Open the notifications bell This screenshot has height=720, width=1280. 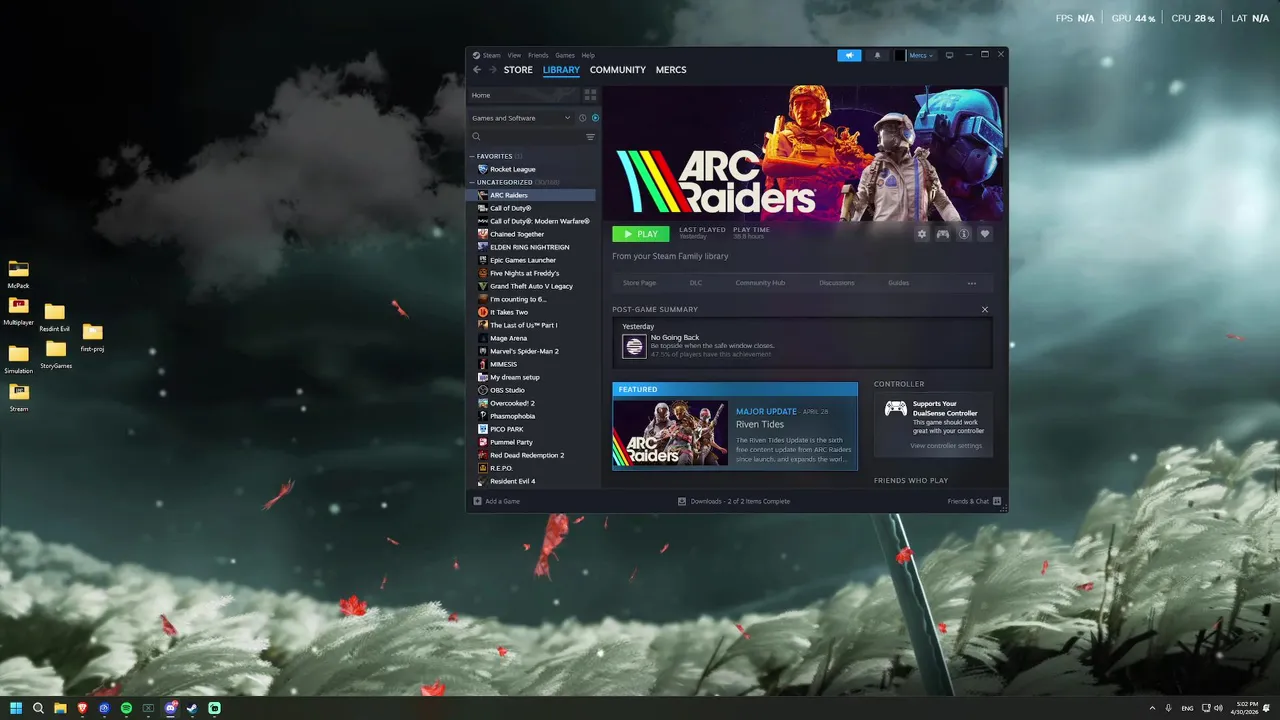tap(877, 55)
